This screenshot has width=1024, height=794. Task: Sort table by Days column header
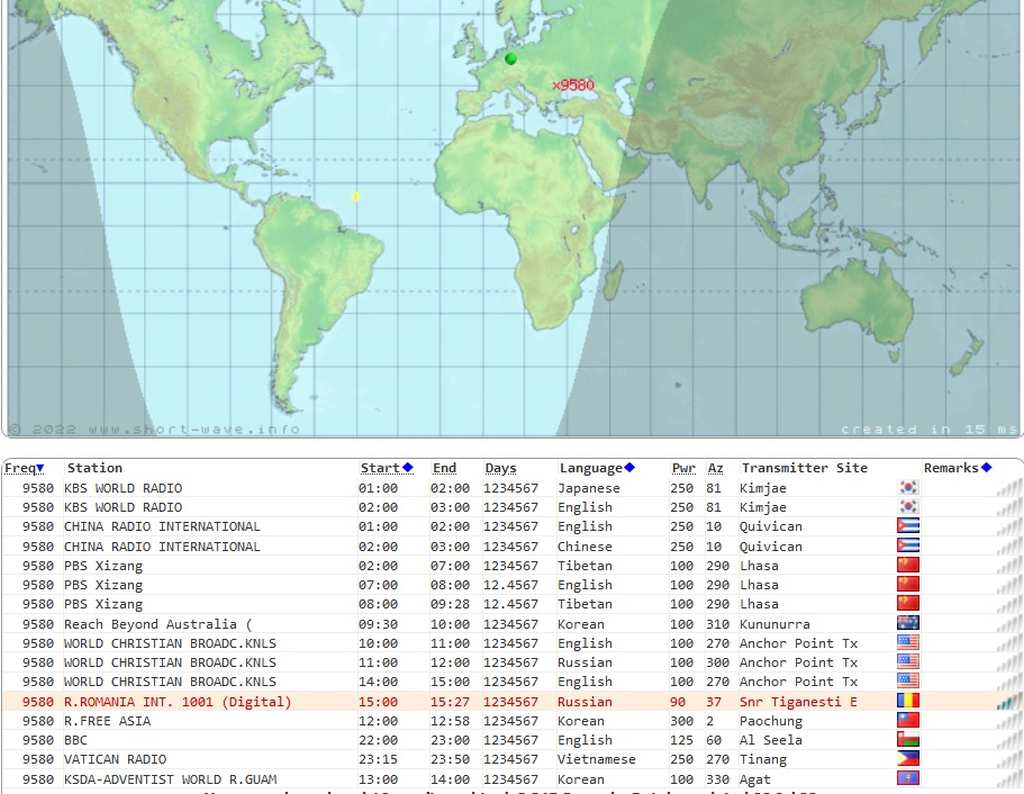tap(501, 468)
